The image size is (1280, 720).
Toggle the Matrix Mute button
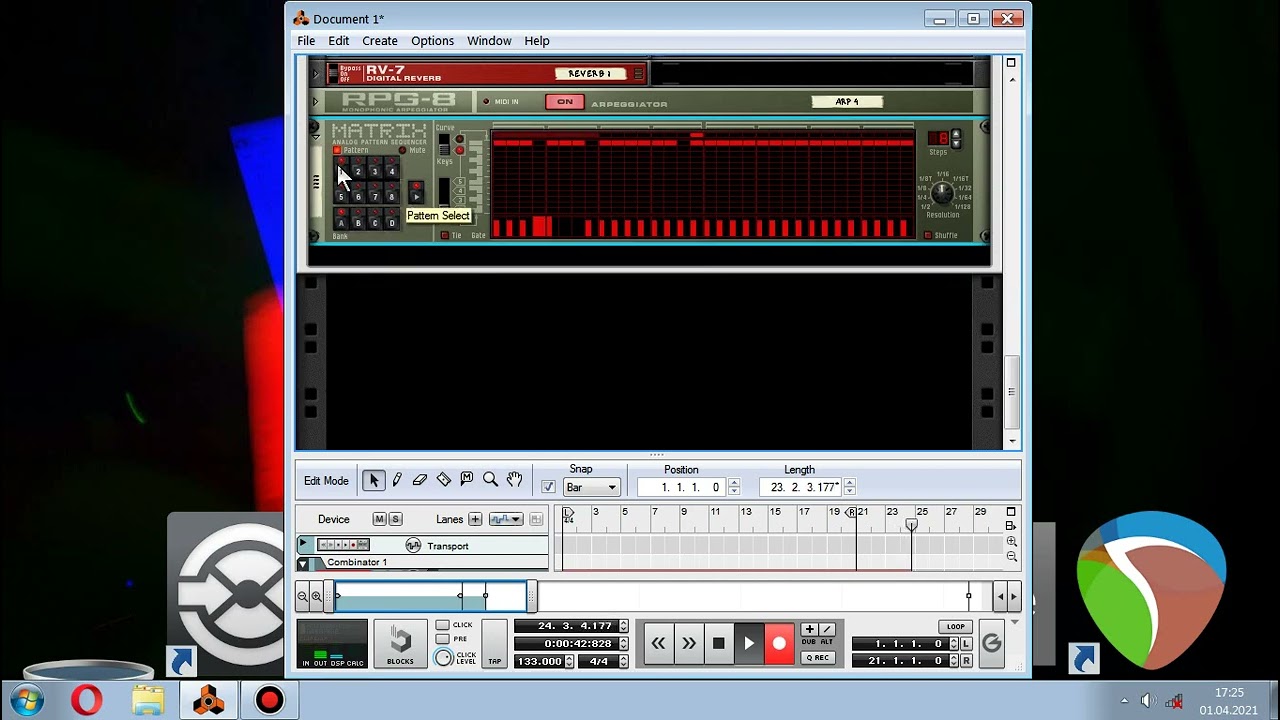(403, 151)
